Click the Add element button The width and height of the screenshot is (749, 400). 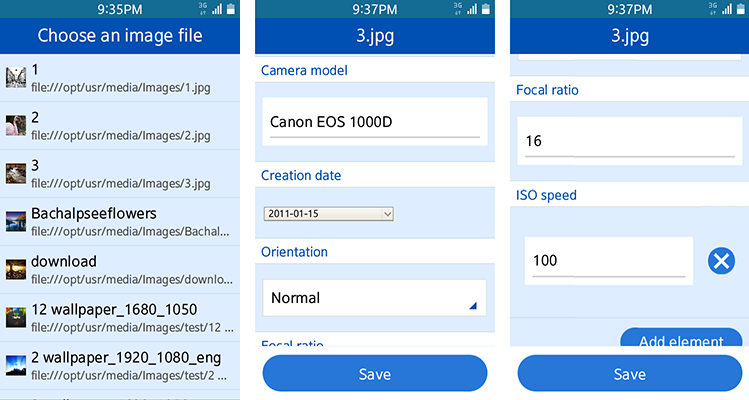pyautogui.click(x=680, y=340)
